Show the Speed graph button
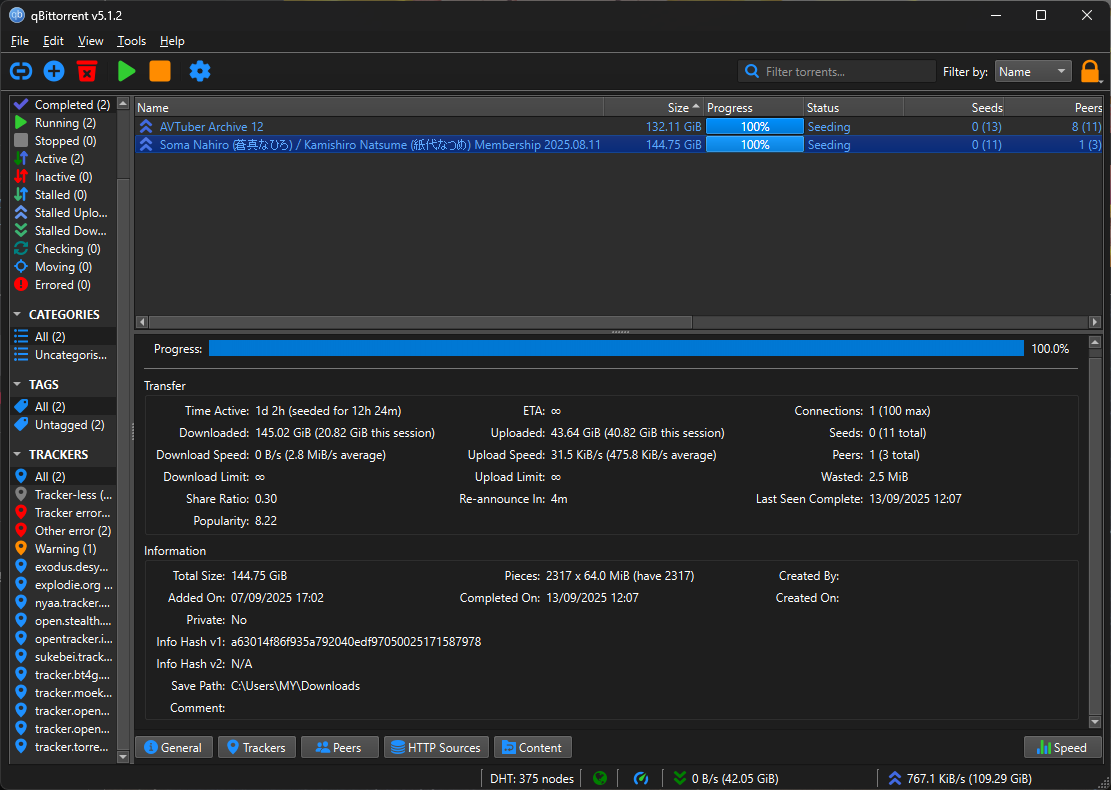The image size is (1111, 790). click(1062, 747)
